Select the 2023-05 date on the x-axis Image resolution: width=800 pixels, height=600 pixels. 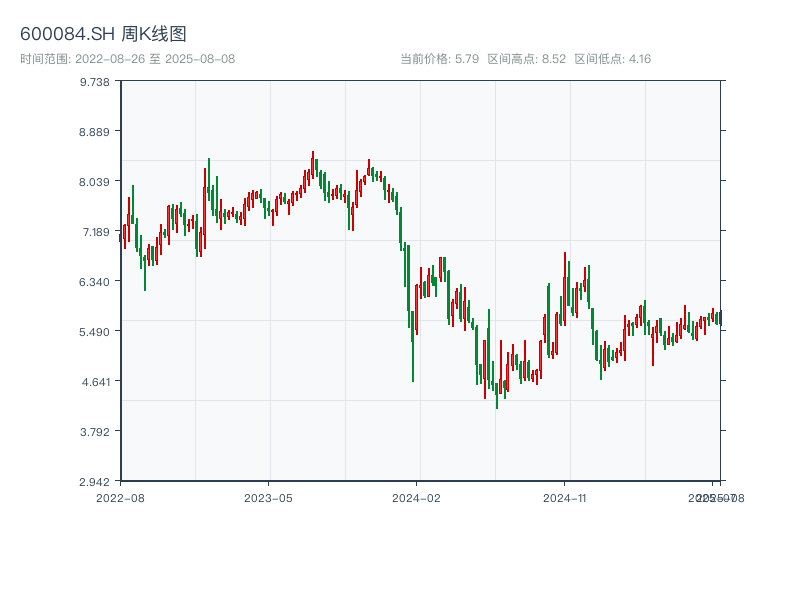(x=268, y=497)
